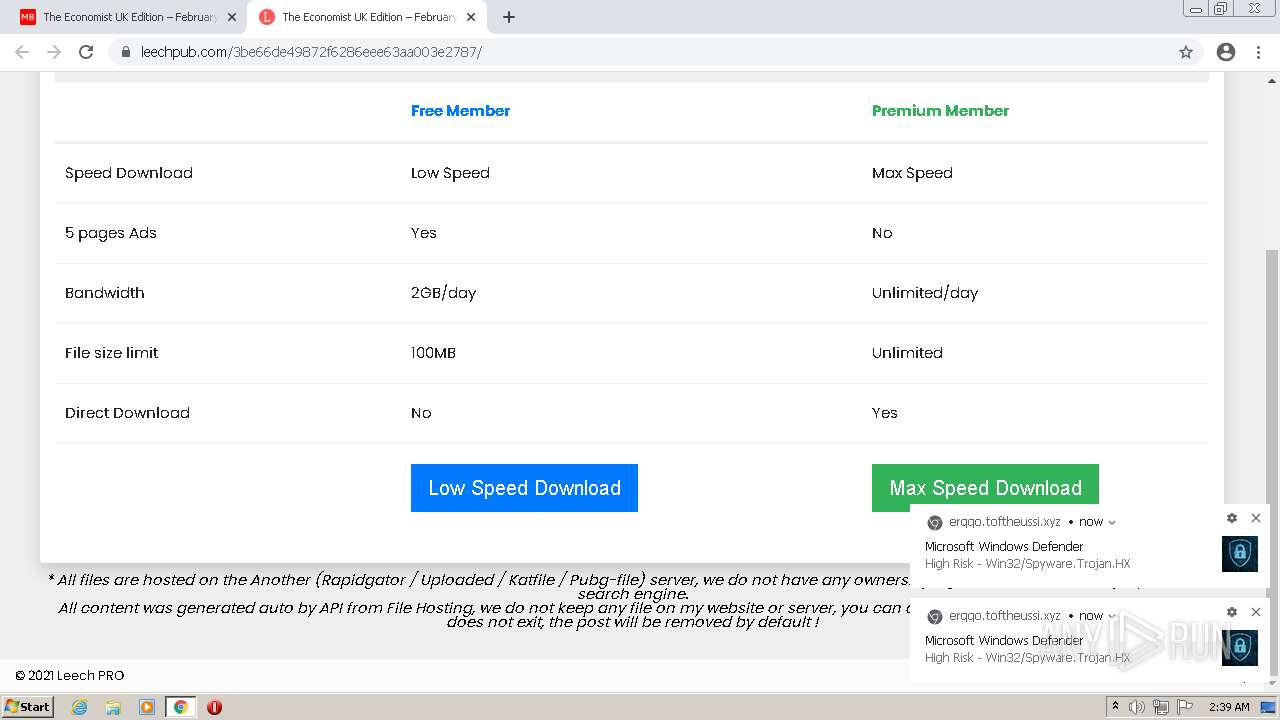Launch Internet Explorer from the taskbar
The image size is (1280, 720).
point(79,707)
